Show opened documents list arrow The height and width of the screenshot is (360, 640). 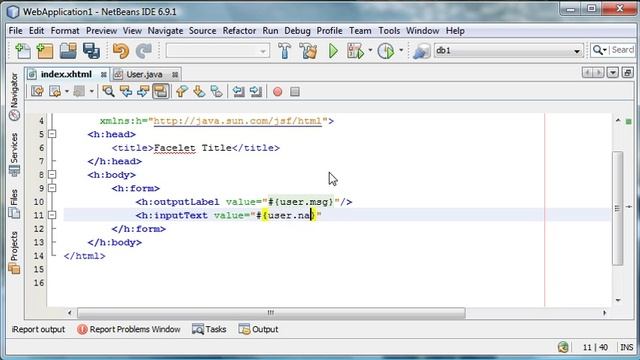(x=613, y=73)
